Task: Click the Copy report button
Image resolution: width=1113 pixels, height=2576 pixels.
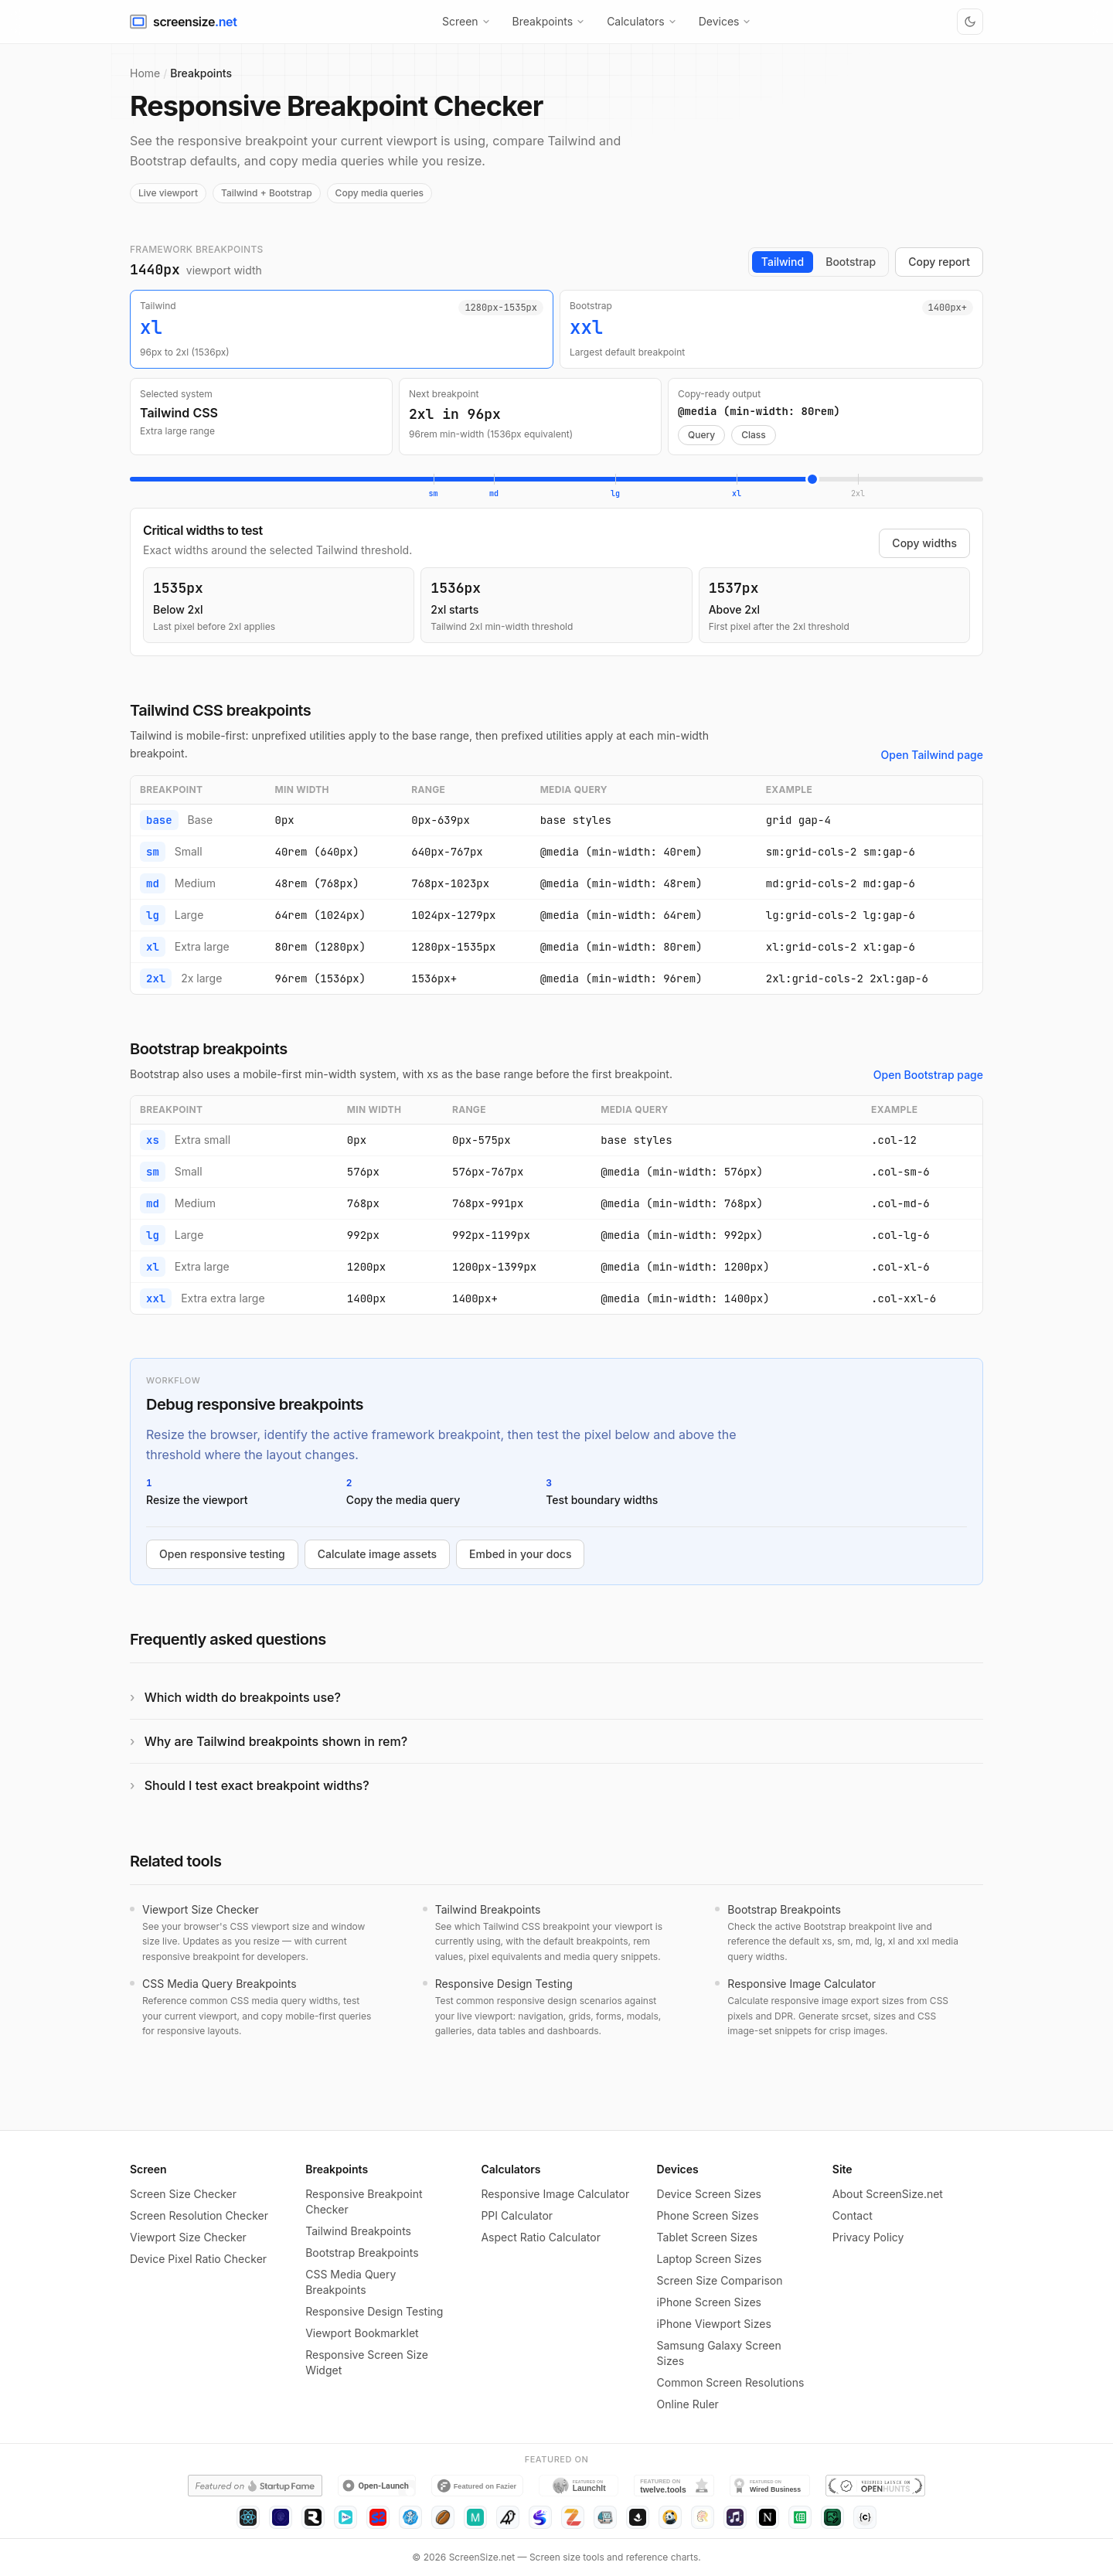Action: (938, 262)
